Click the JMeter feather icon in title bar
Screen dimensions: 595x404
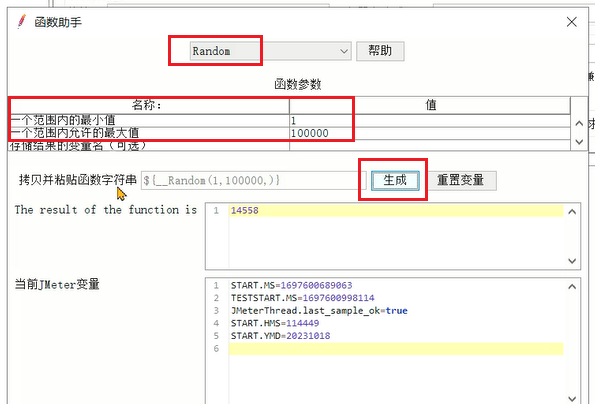(x=22, y=22)
